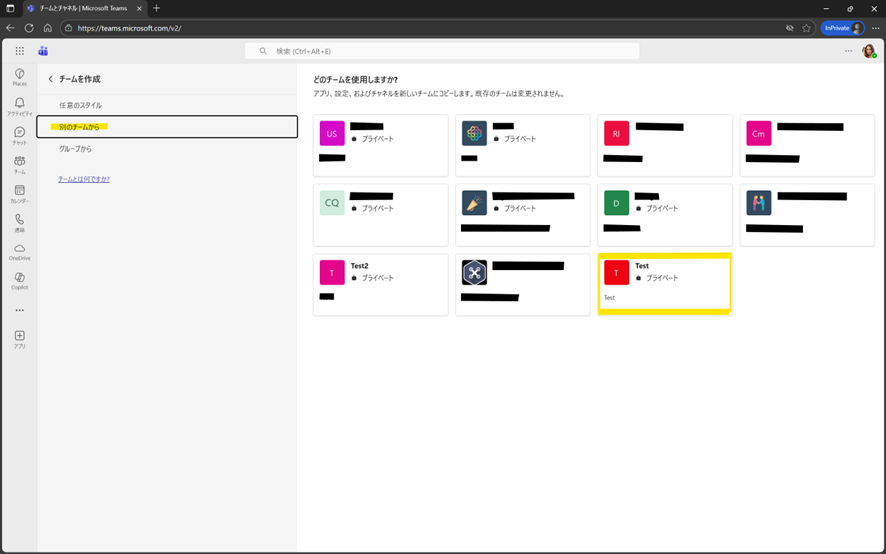This screenshot has width=886, height=554.
Task: Click the どのチームを使用しますか? heading
Action: (x=355, y=80)
